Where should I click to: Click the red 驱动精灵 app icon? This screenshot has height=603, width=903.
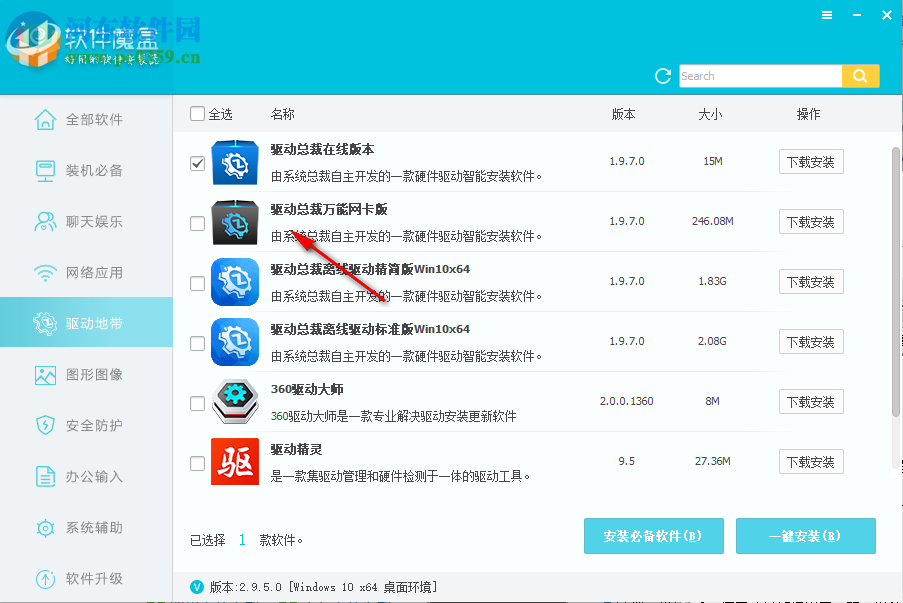[x=235, y=462]
